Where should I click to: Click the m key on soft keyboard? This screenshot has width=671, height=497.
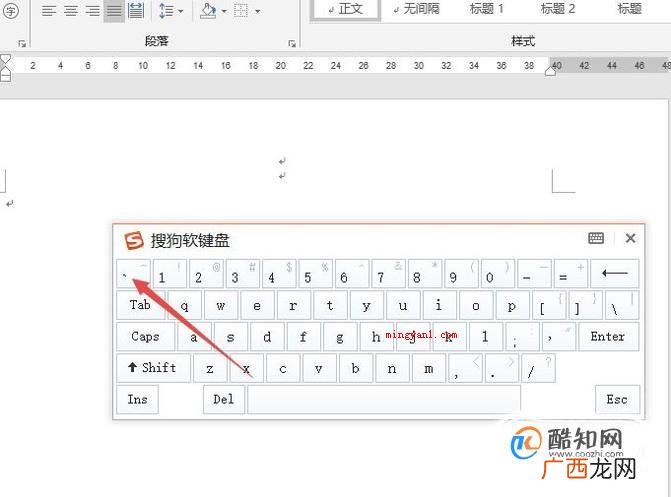point(428,368)
